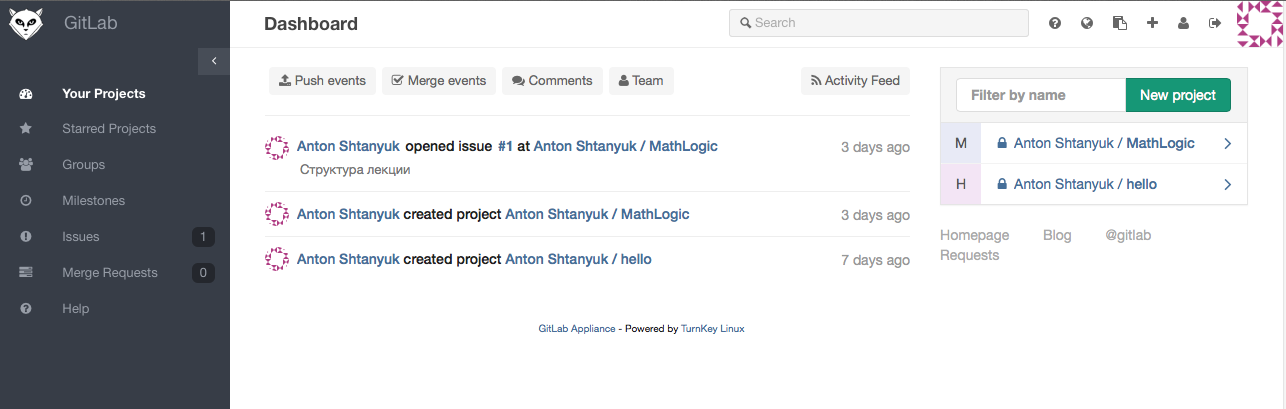Screen dimensions: 1286x409
Task: Open issue #1 link
Action: 505,146
